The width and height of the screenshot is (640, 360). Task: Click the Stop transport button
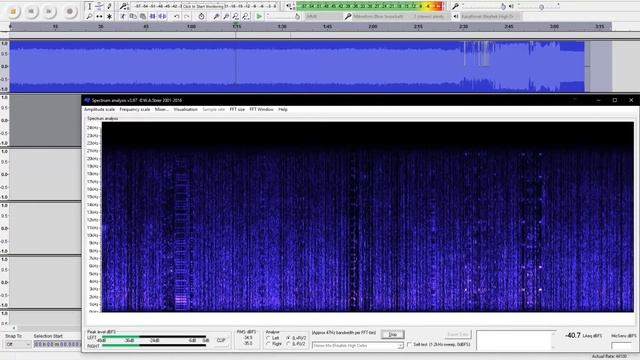[13, 11]
